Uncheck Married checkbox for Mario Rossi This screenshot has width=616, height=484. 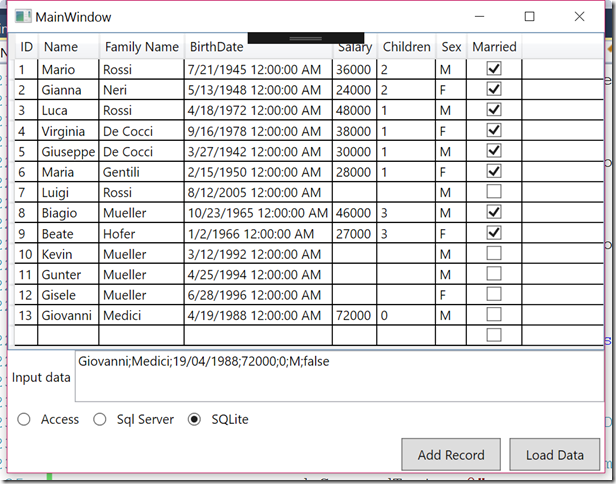coord(493,69)
